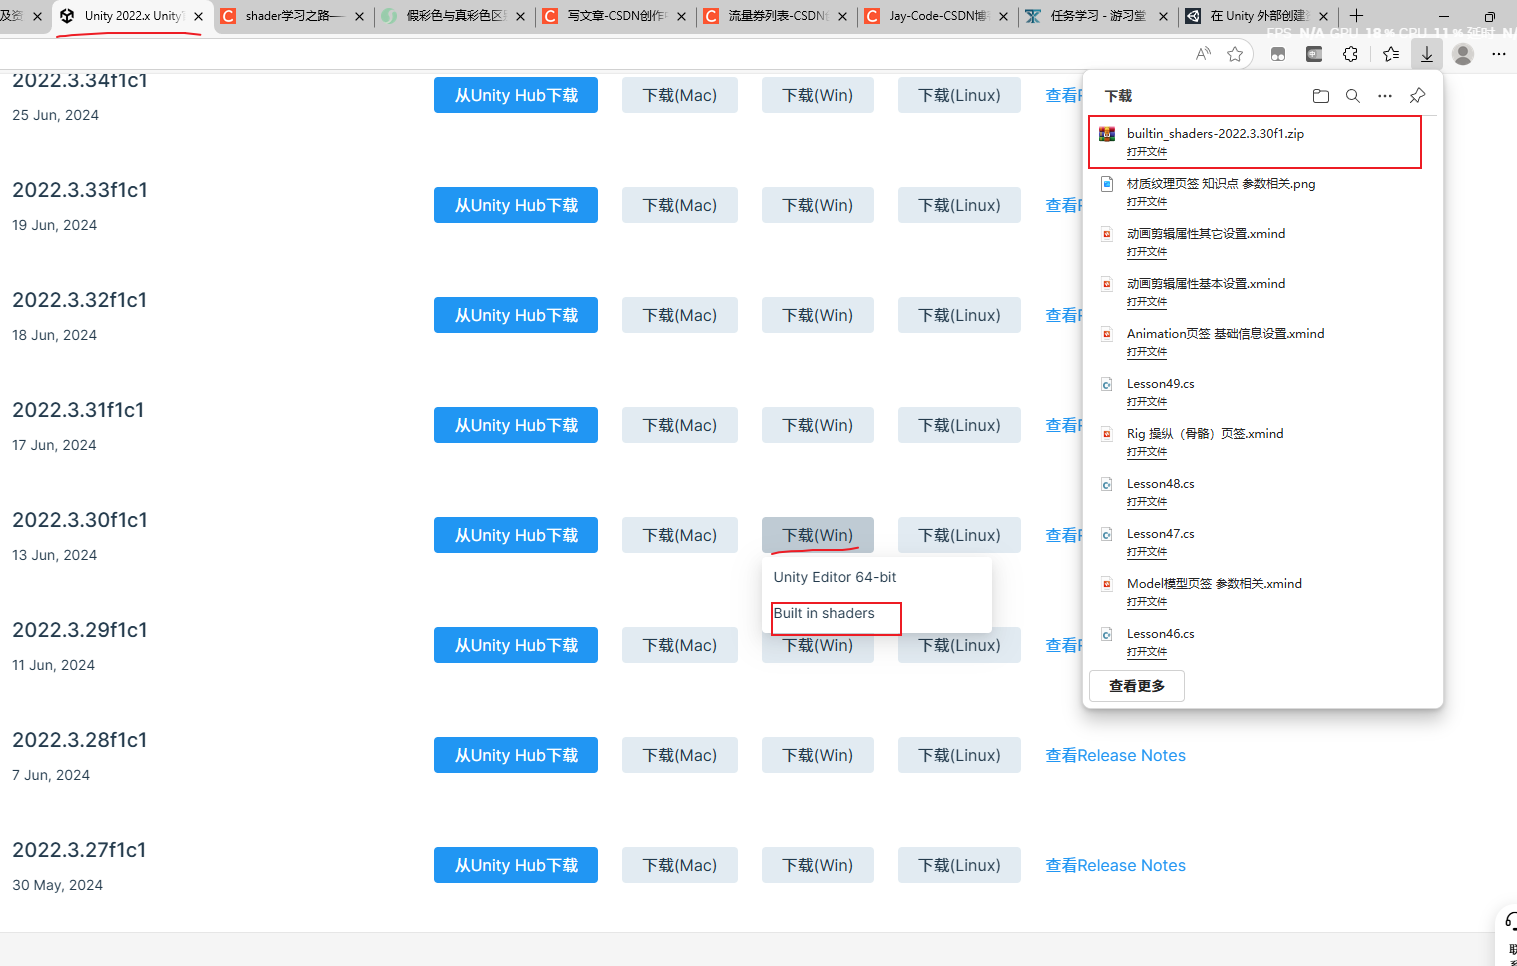Open downloads folder icon in downloads panel
Viewport: 1517px width, 966px height.
click(1321, 96)
